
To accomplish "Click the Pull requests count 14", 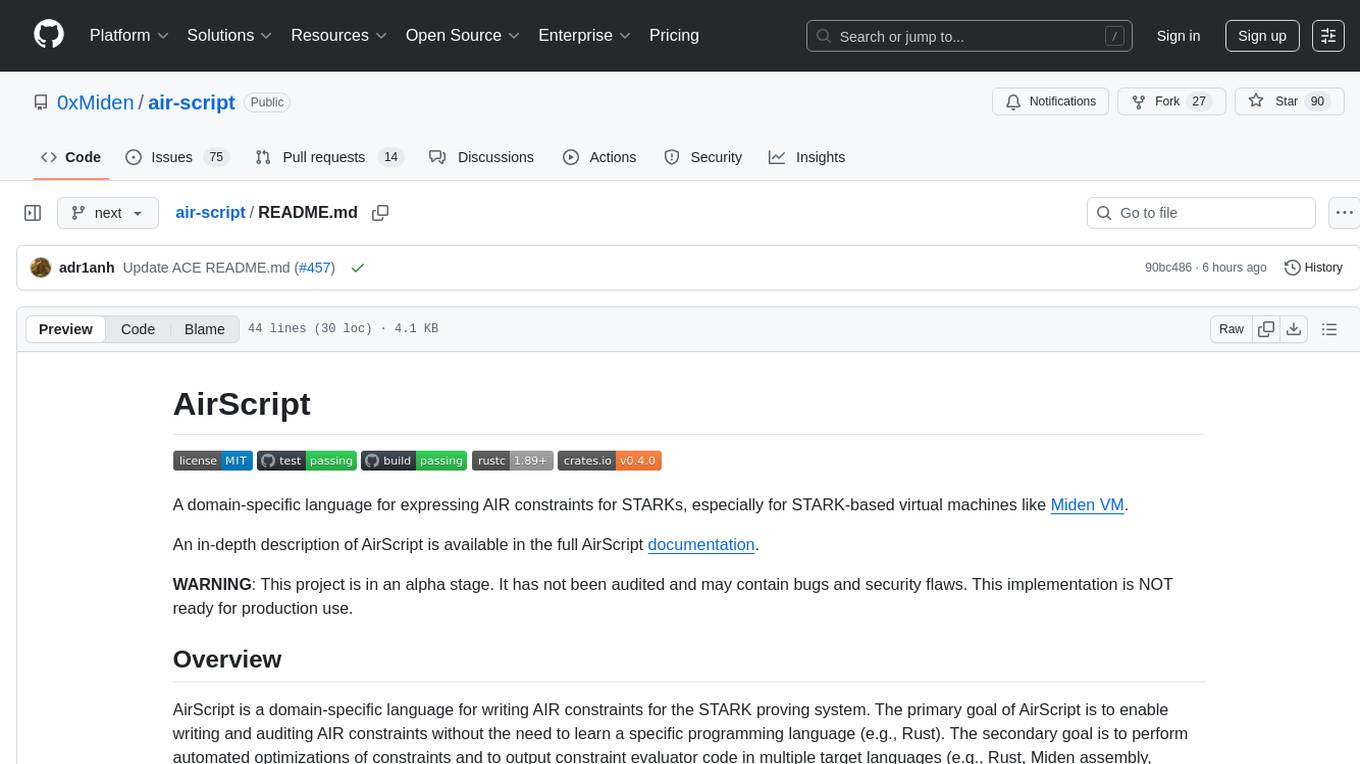I will point(391,157).
